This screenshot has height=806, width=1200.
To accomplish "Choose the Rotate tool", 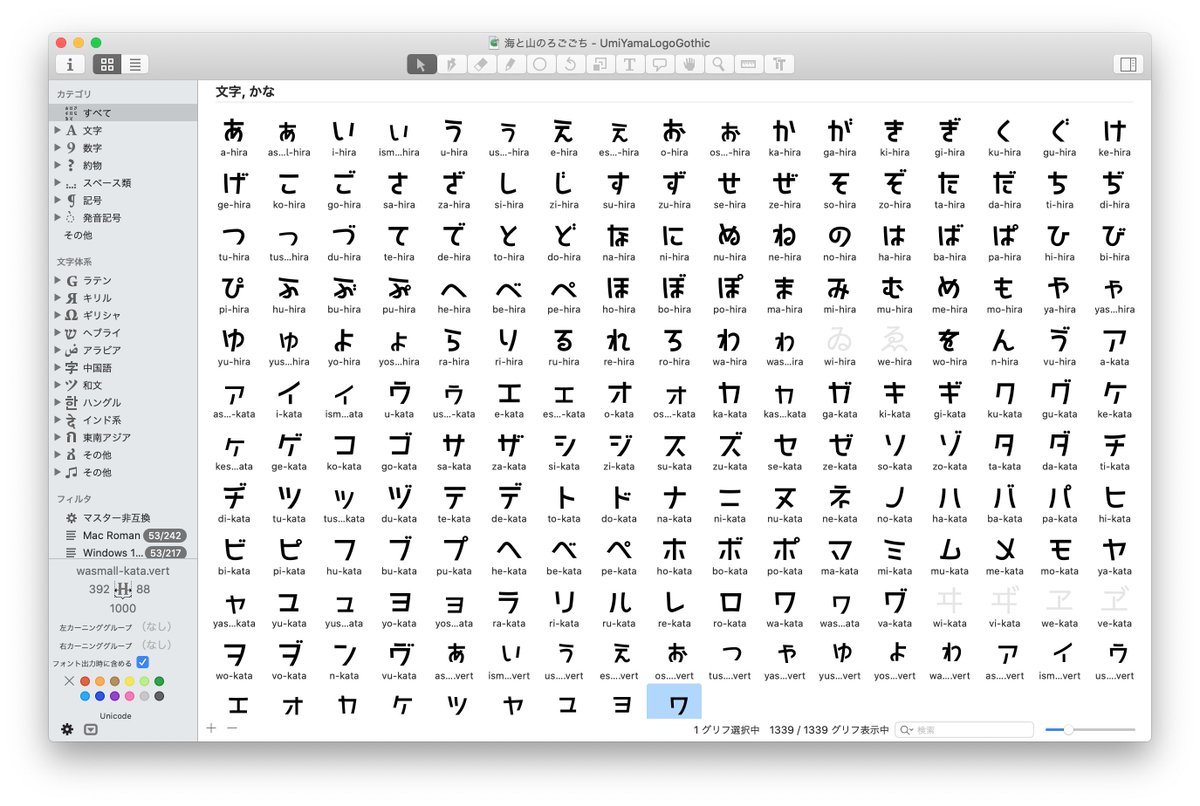I will point(569,64).
